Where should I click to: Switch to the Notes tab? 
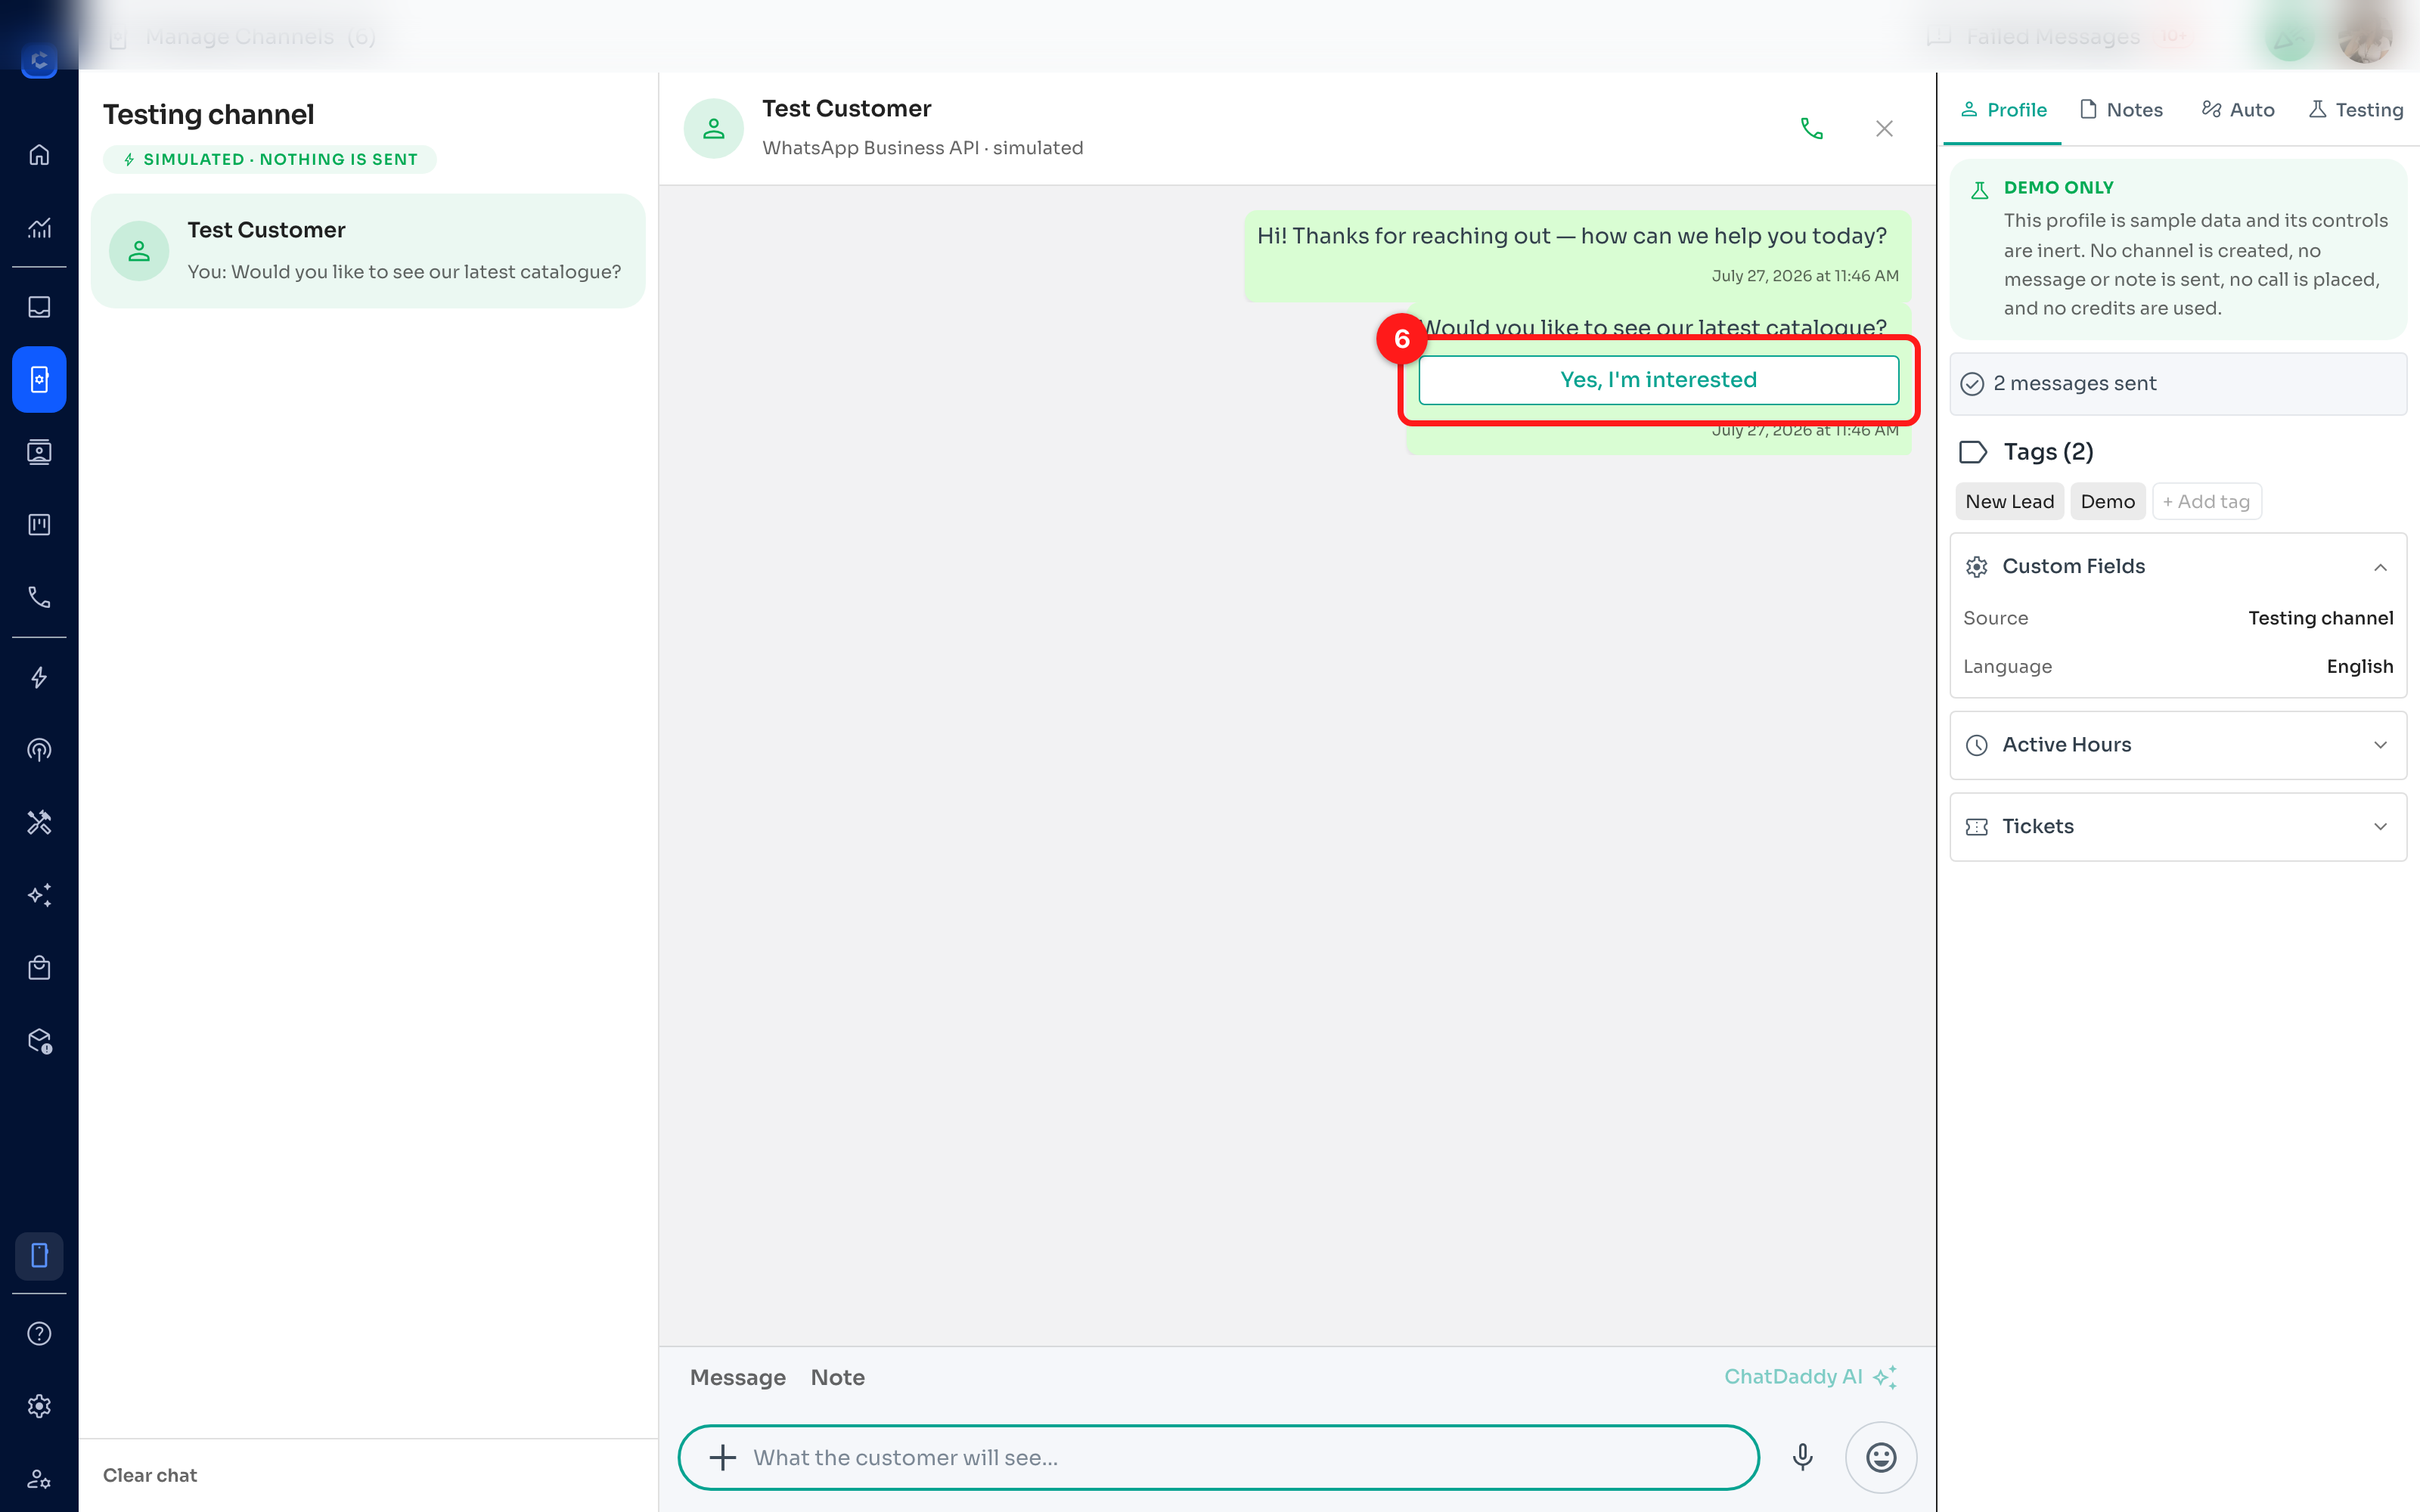pos(2121,110)
